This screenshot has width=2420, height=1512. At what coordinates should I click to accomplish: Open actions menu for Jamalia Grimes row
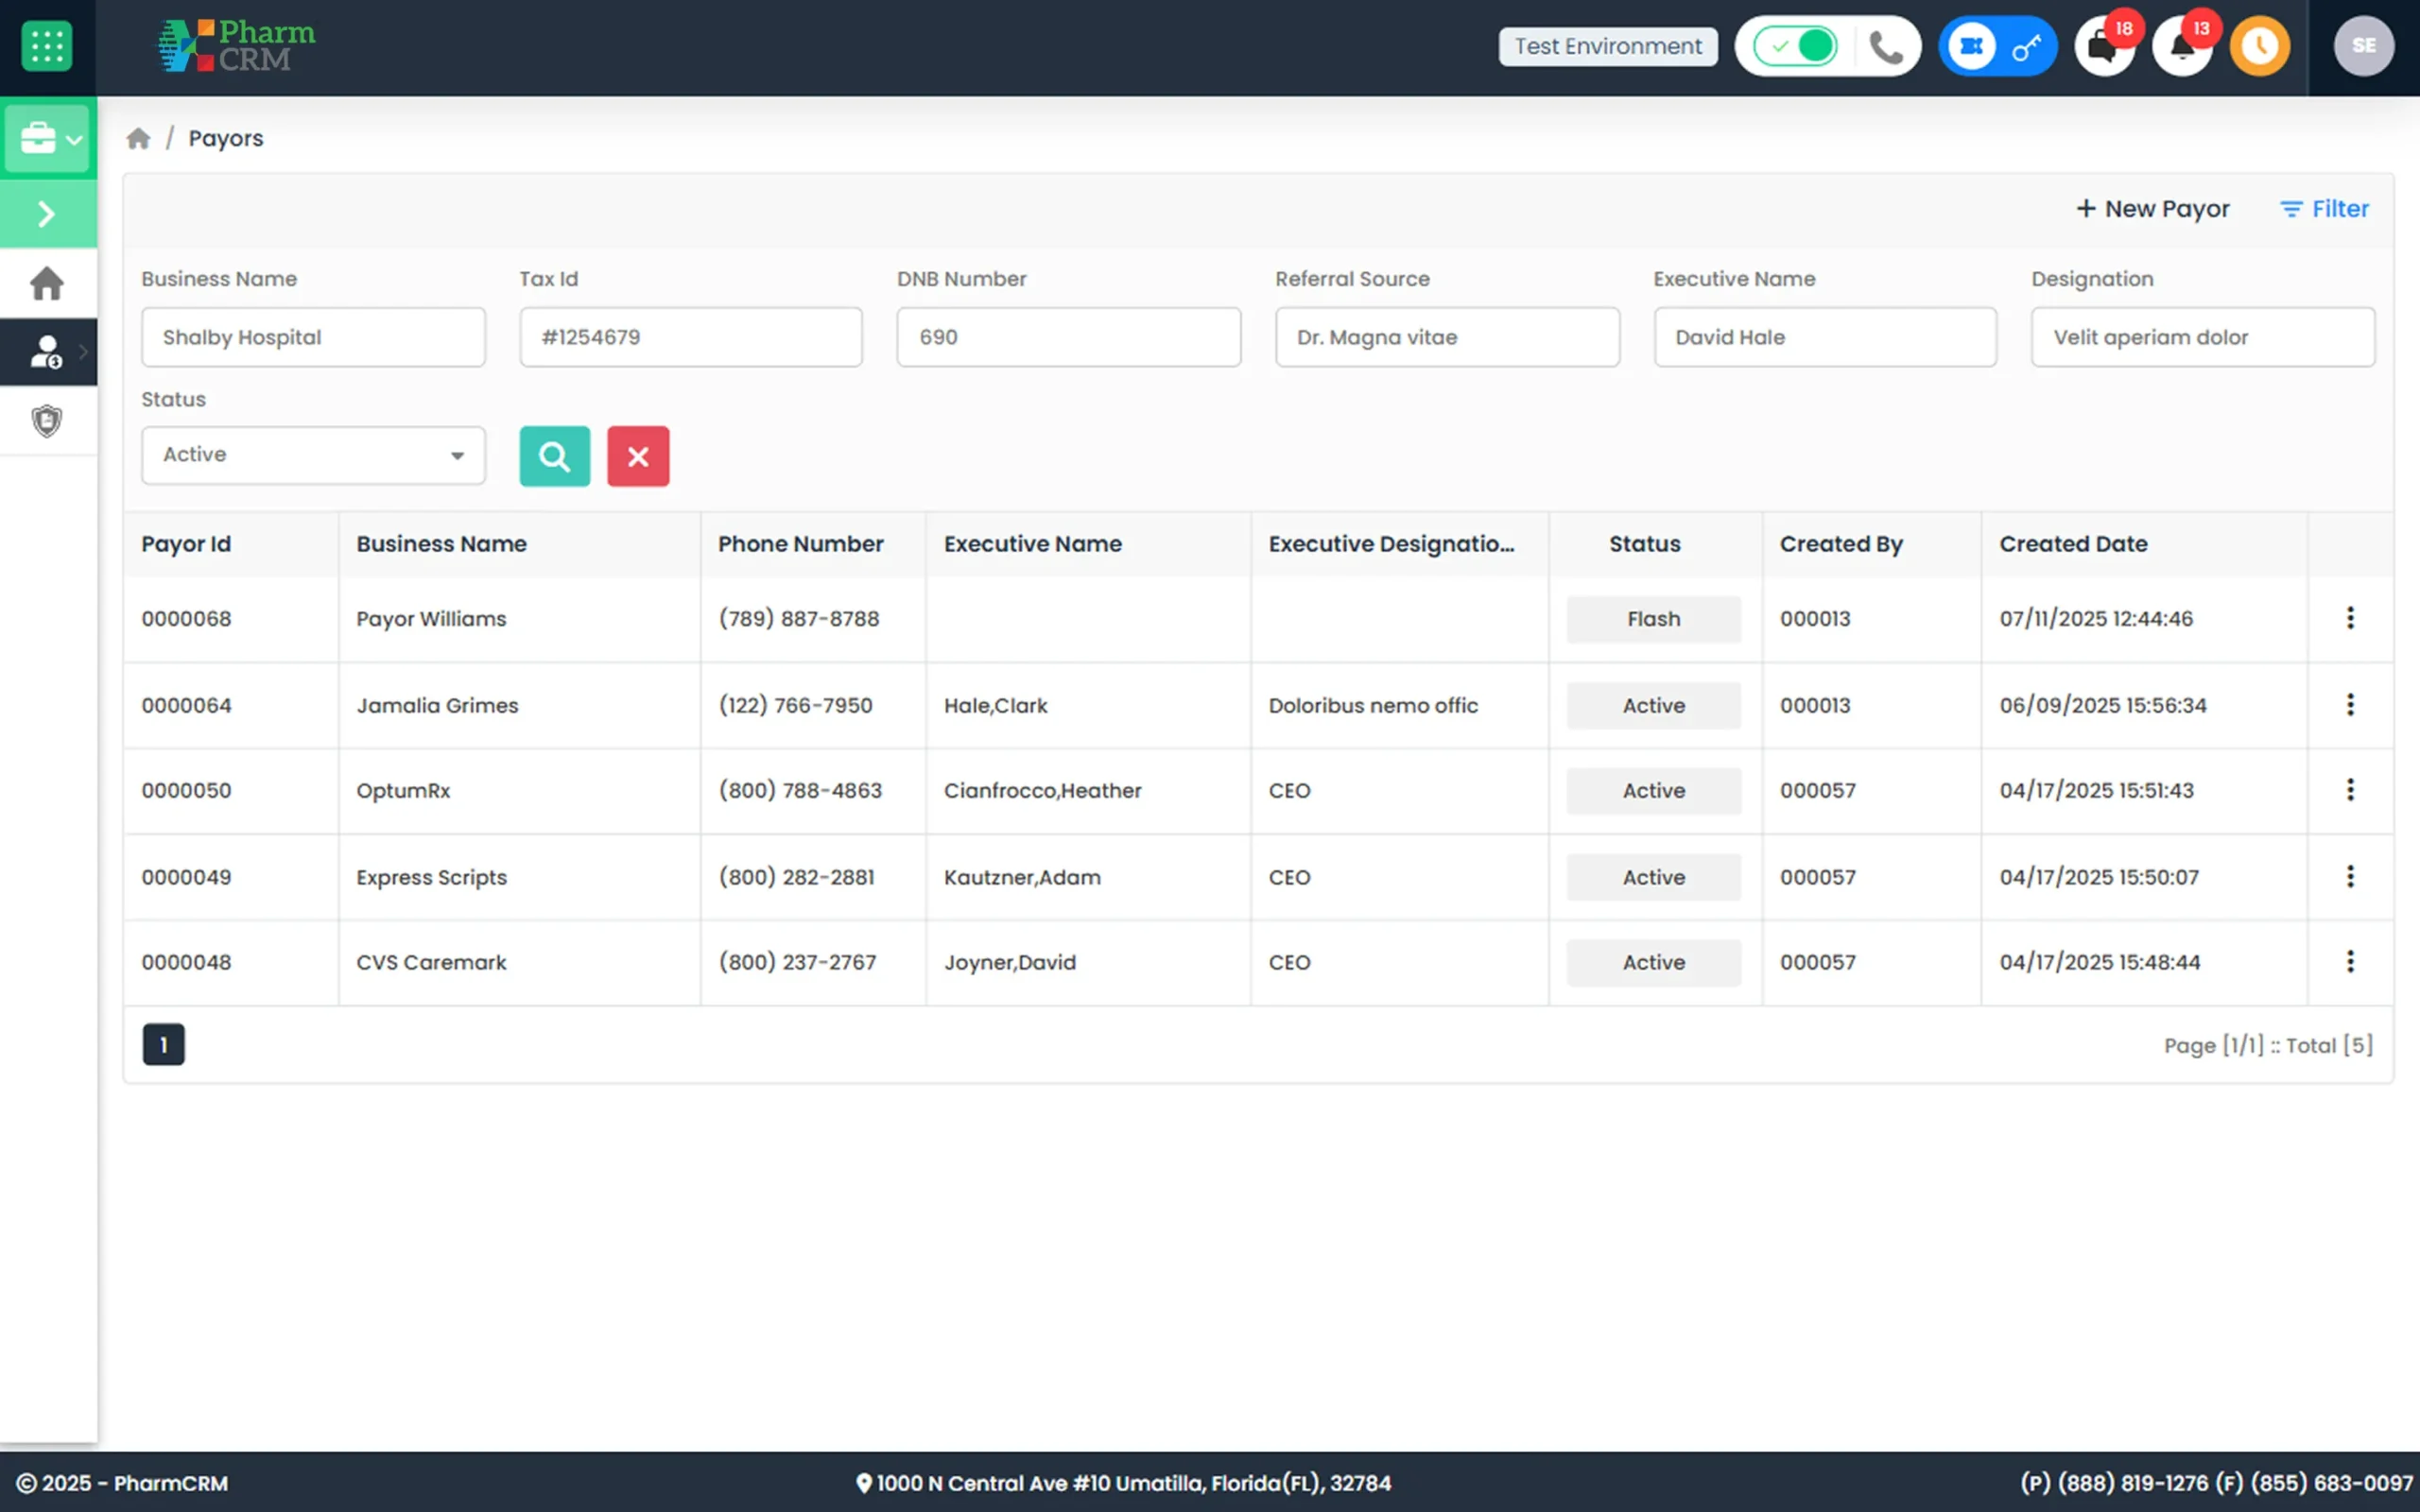click(x=2350, y=705)
